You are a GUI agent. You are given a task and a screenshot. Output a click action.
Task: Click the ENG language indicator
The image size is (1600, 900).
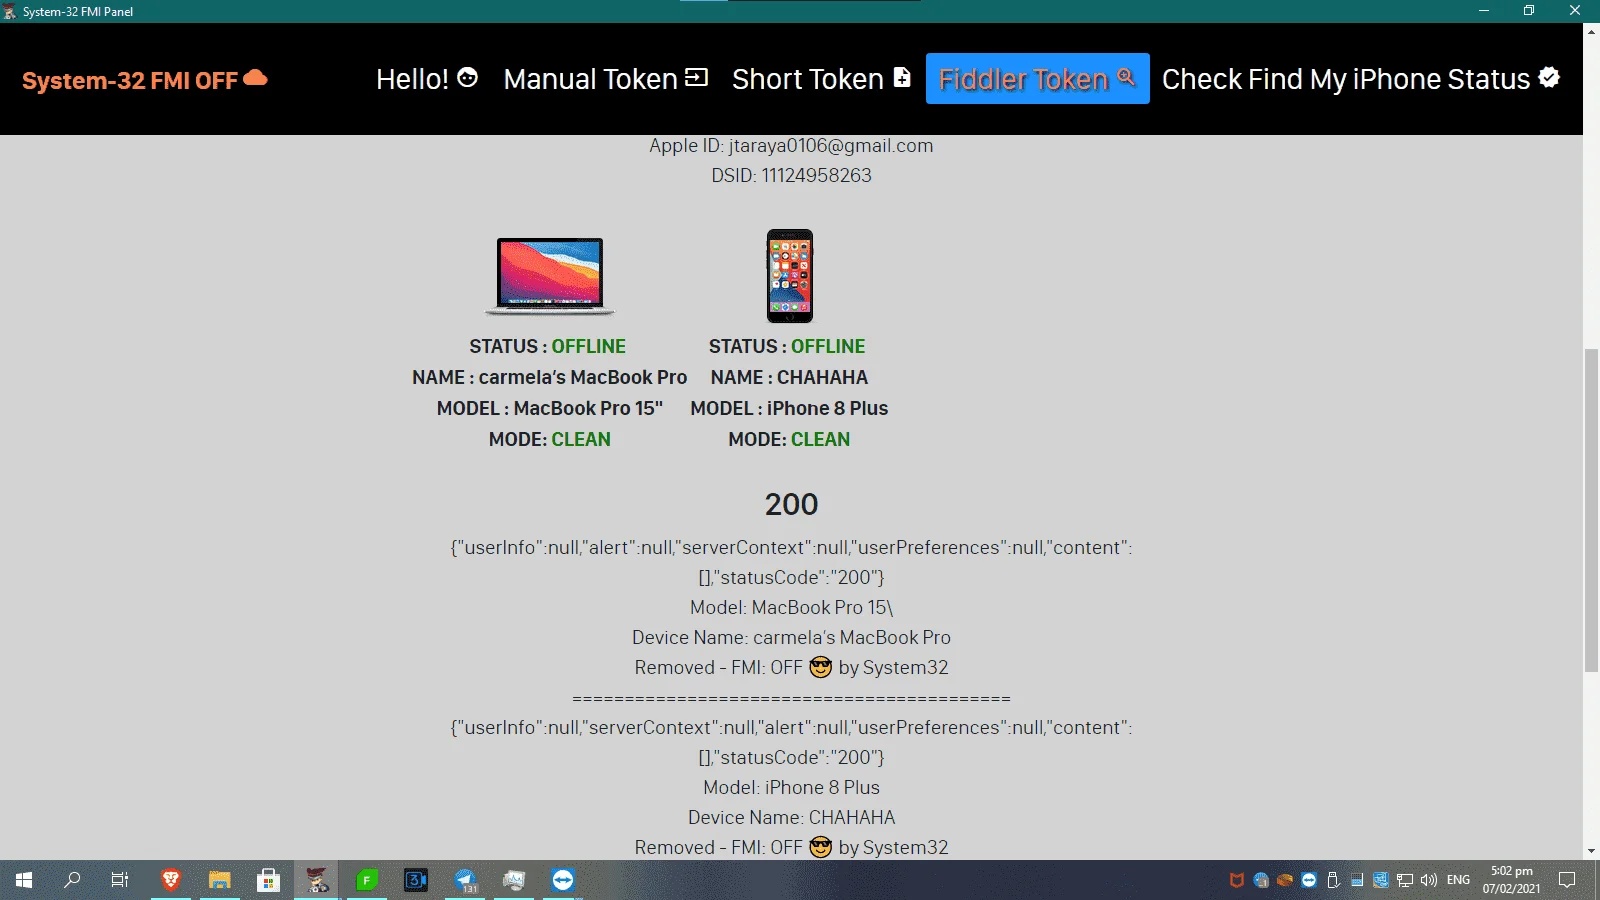point(1459,880)
